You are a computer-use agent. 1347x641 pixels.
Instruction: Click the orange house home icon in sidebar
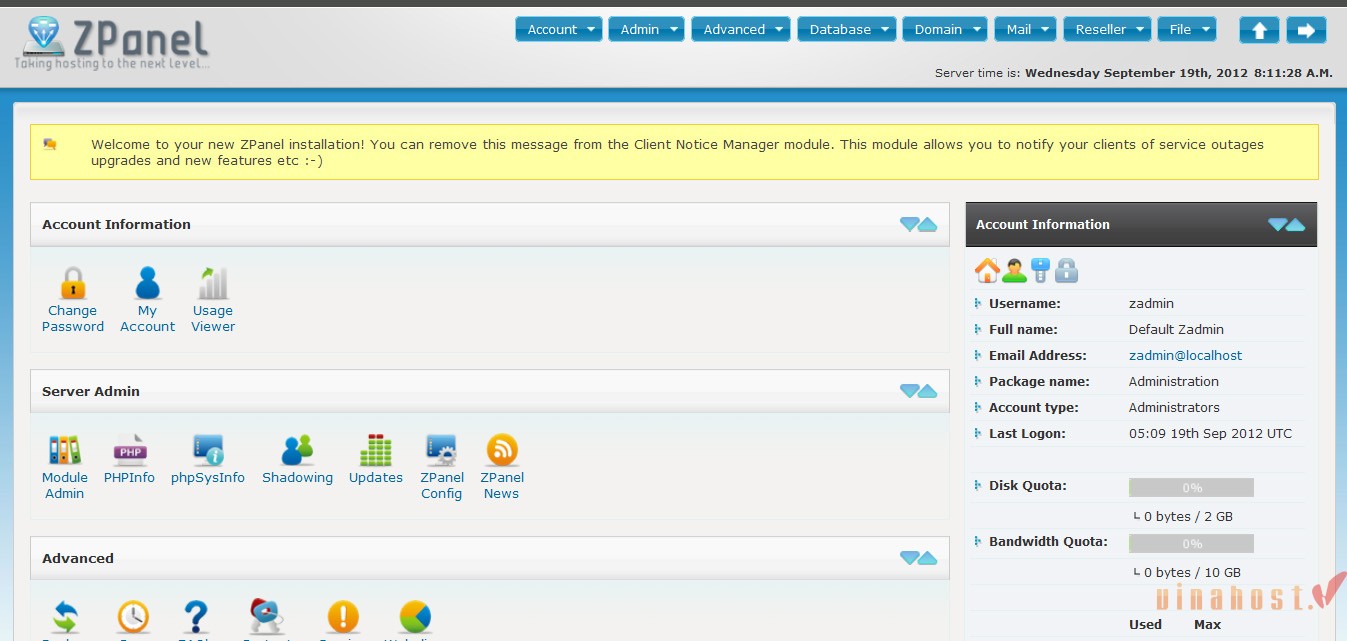point(987,270)
